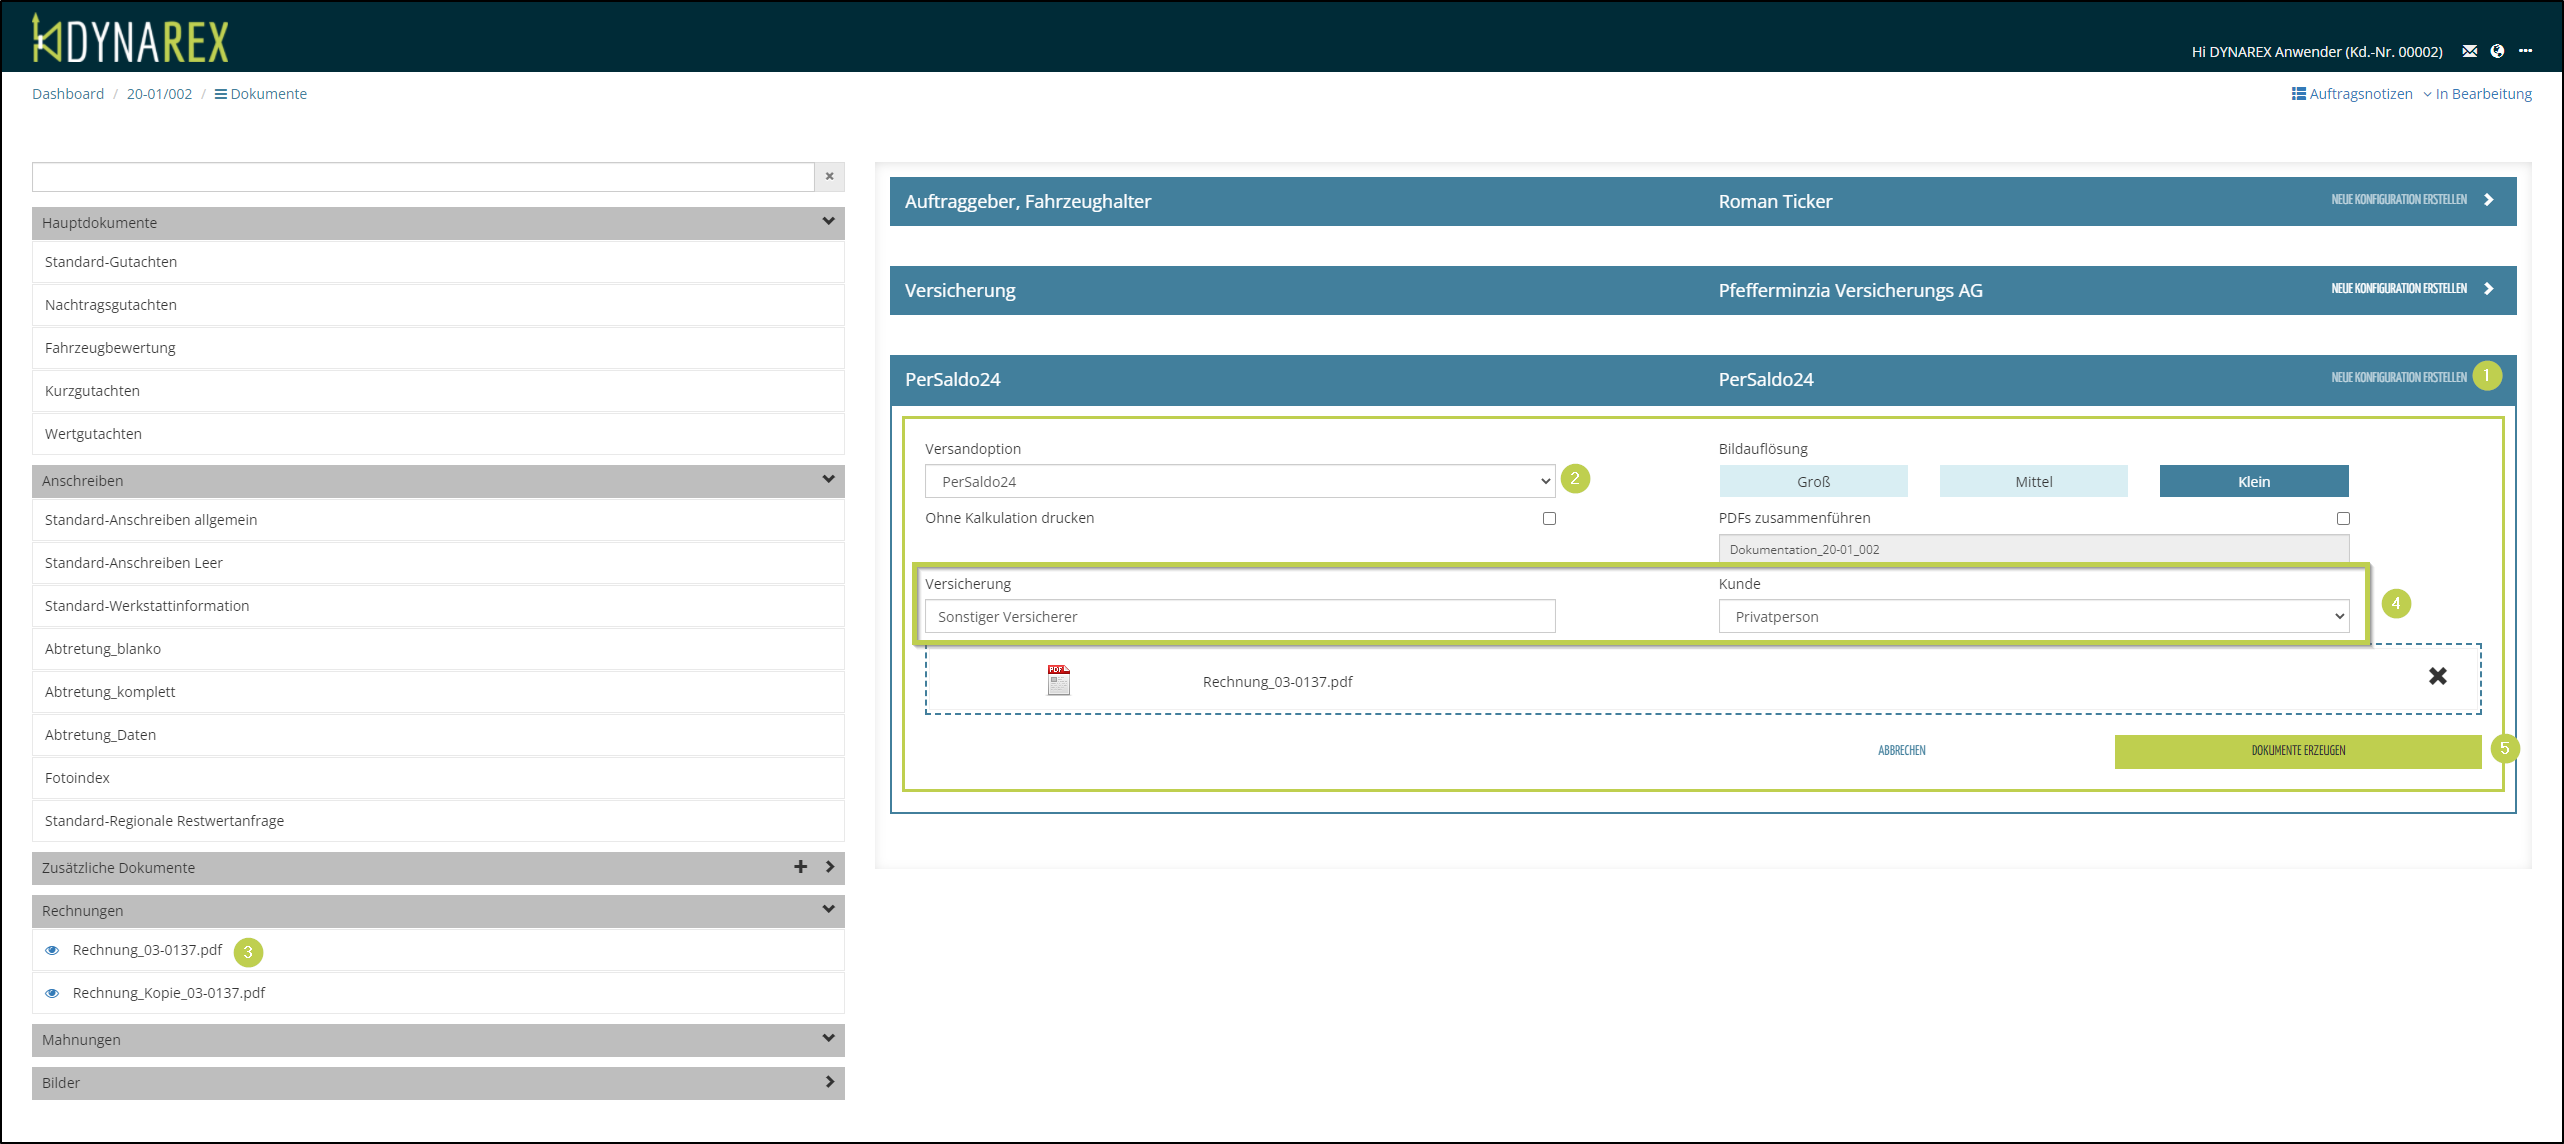This screenshot has height=1144, width=2564.
Task: Click the globe icon in header
Action: click(2497, 51)
